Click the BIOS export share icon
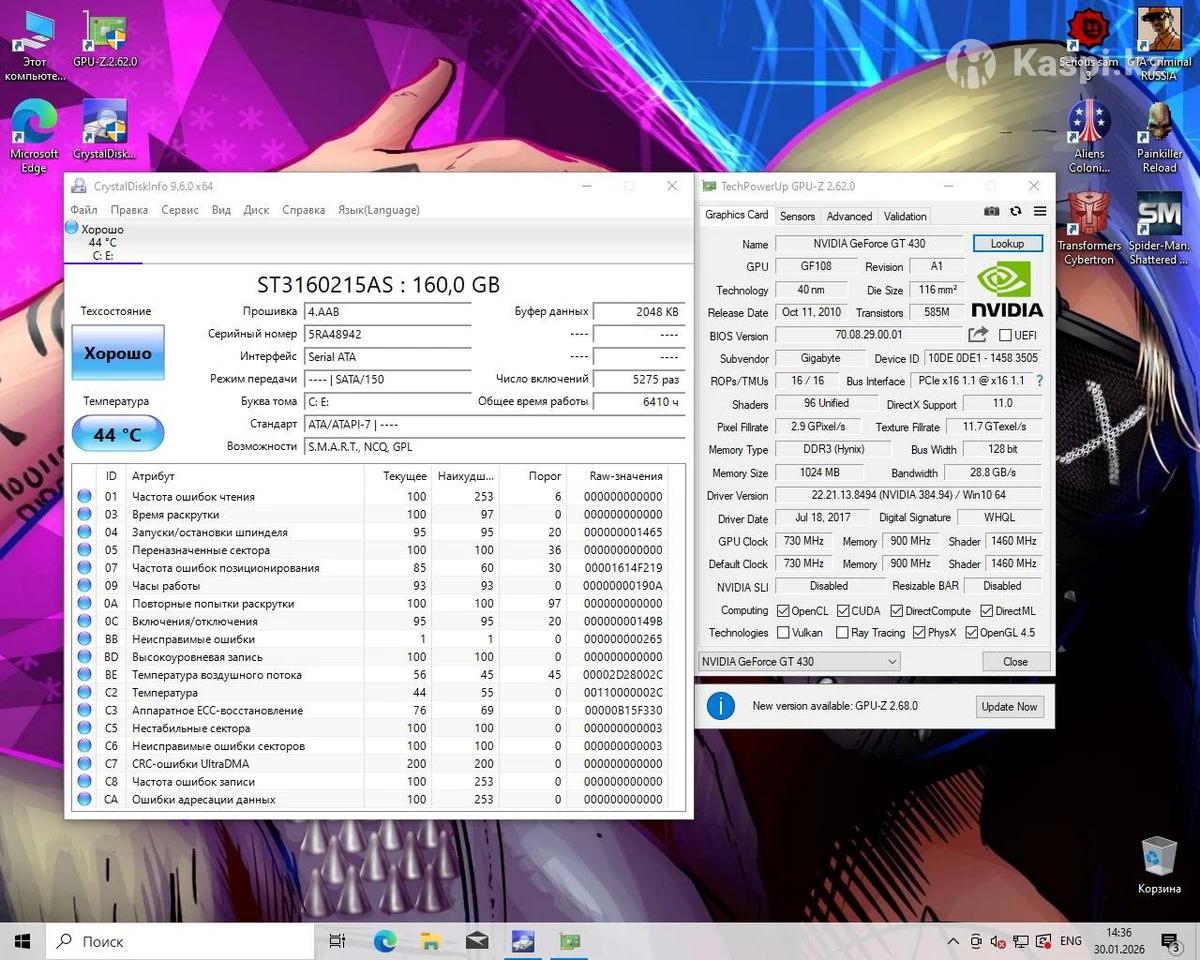Screen dimensions: 1200x960 coord(978,335)
